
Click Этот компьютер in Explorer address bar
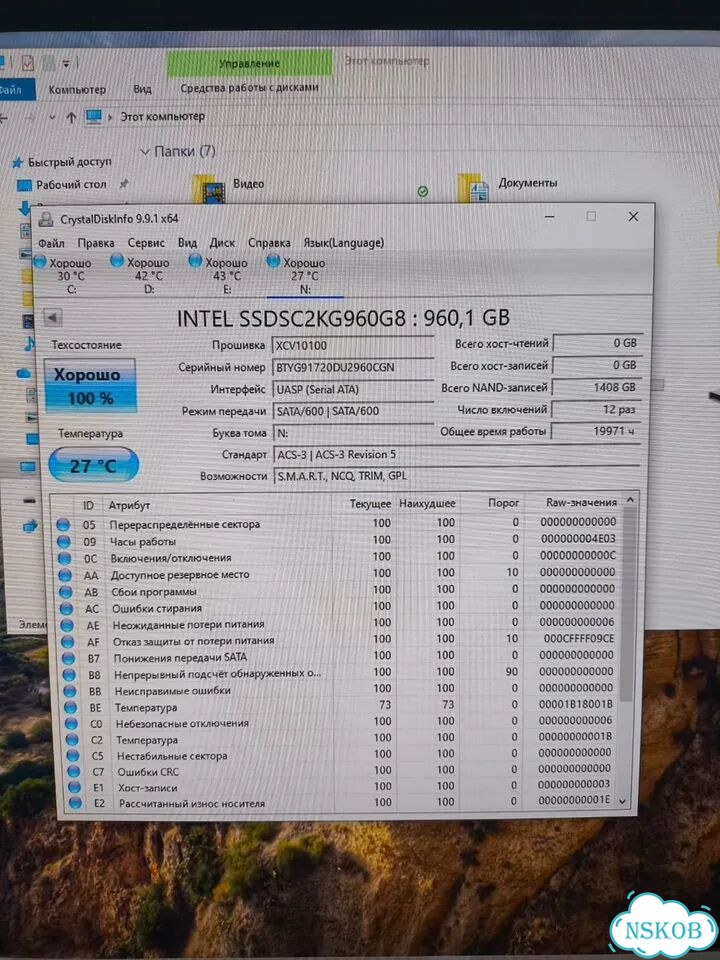point(162,116)
